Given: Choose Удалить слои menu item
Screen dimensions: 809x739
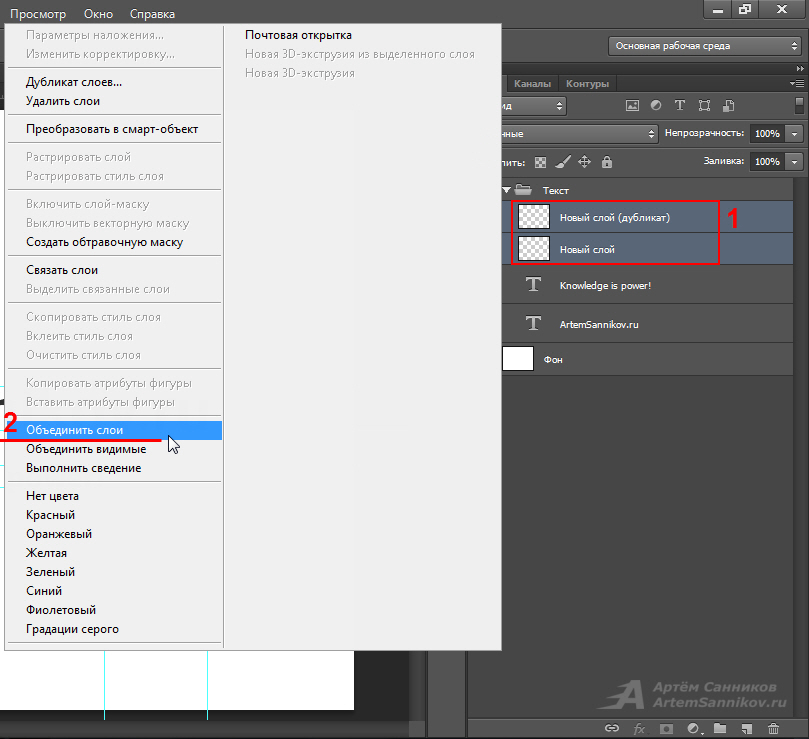Looking at the screenshot, I should [x=114, y=101].
